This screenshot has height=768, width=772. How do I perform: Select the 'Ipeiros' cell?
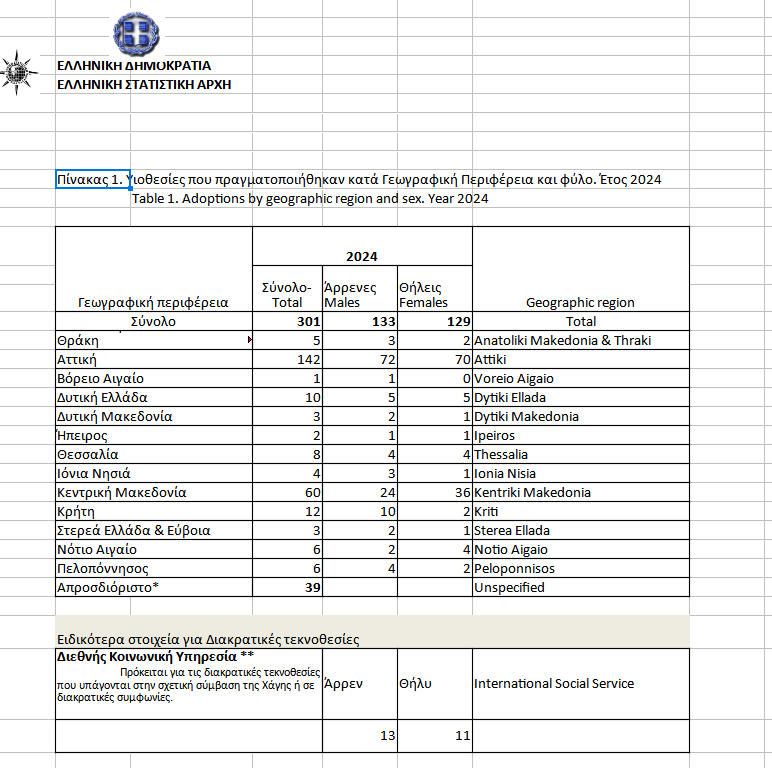(x=580, y=435)
